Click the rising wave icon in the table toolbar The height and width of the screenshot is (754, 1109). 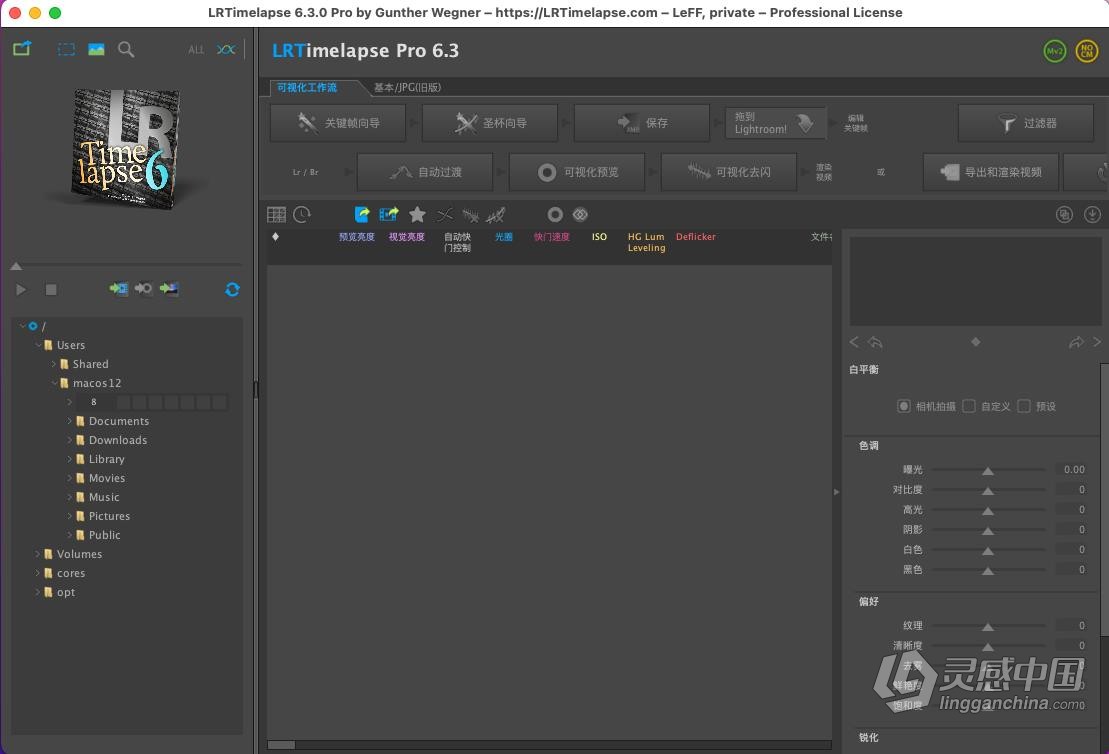496,214
